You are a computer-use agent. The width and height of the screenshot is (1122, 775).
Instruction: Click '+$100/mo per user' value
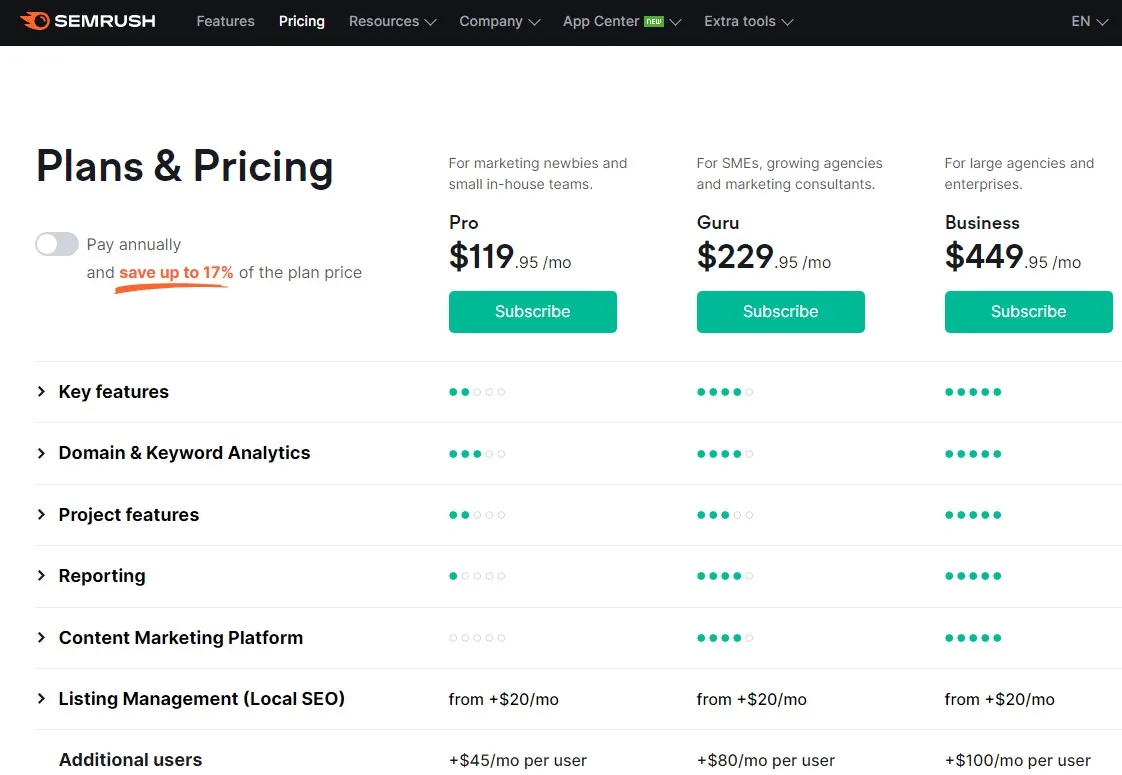point(1018,760)
